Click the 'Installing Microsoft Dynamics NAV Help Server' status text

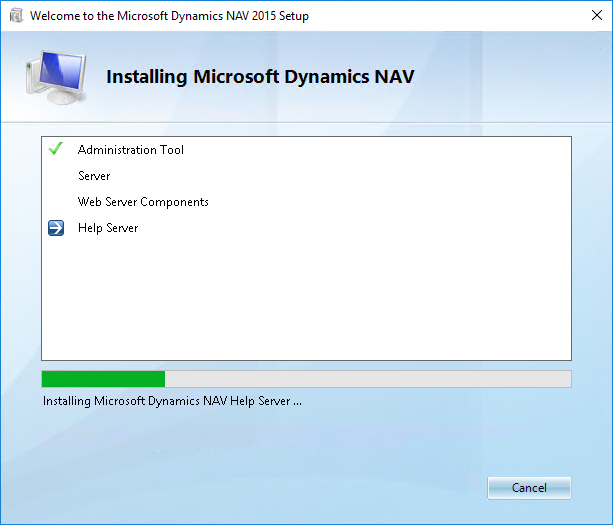point(172,401)
